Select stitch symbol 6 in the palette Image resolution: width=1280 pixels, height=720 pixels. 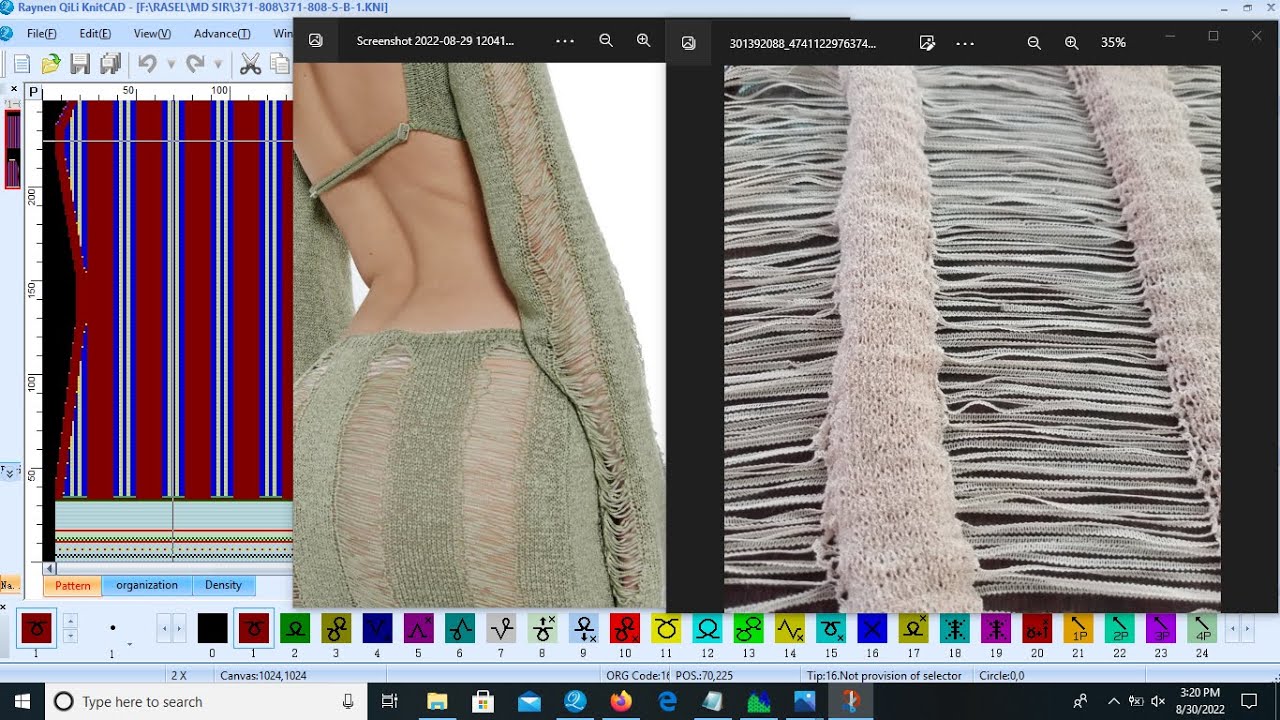(x=459, y=628)
